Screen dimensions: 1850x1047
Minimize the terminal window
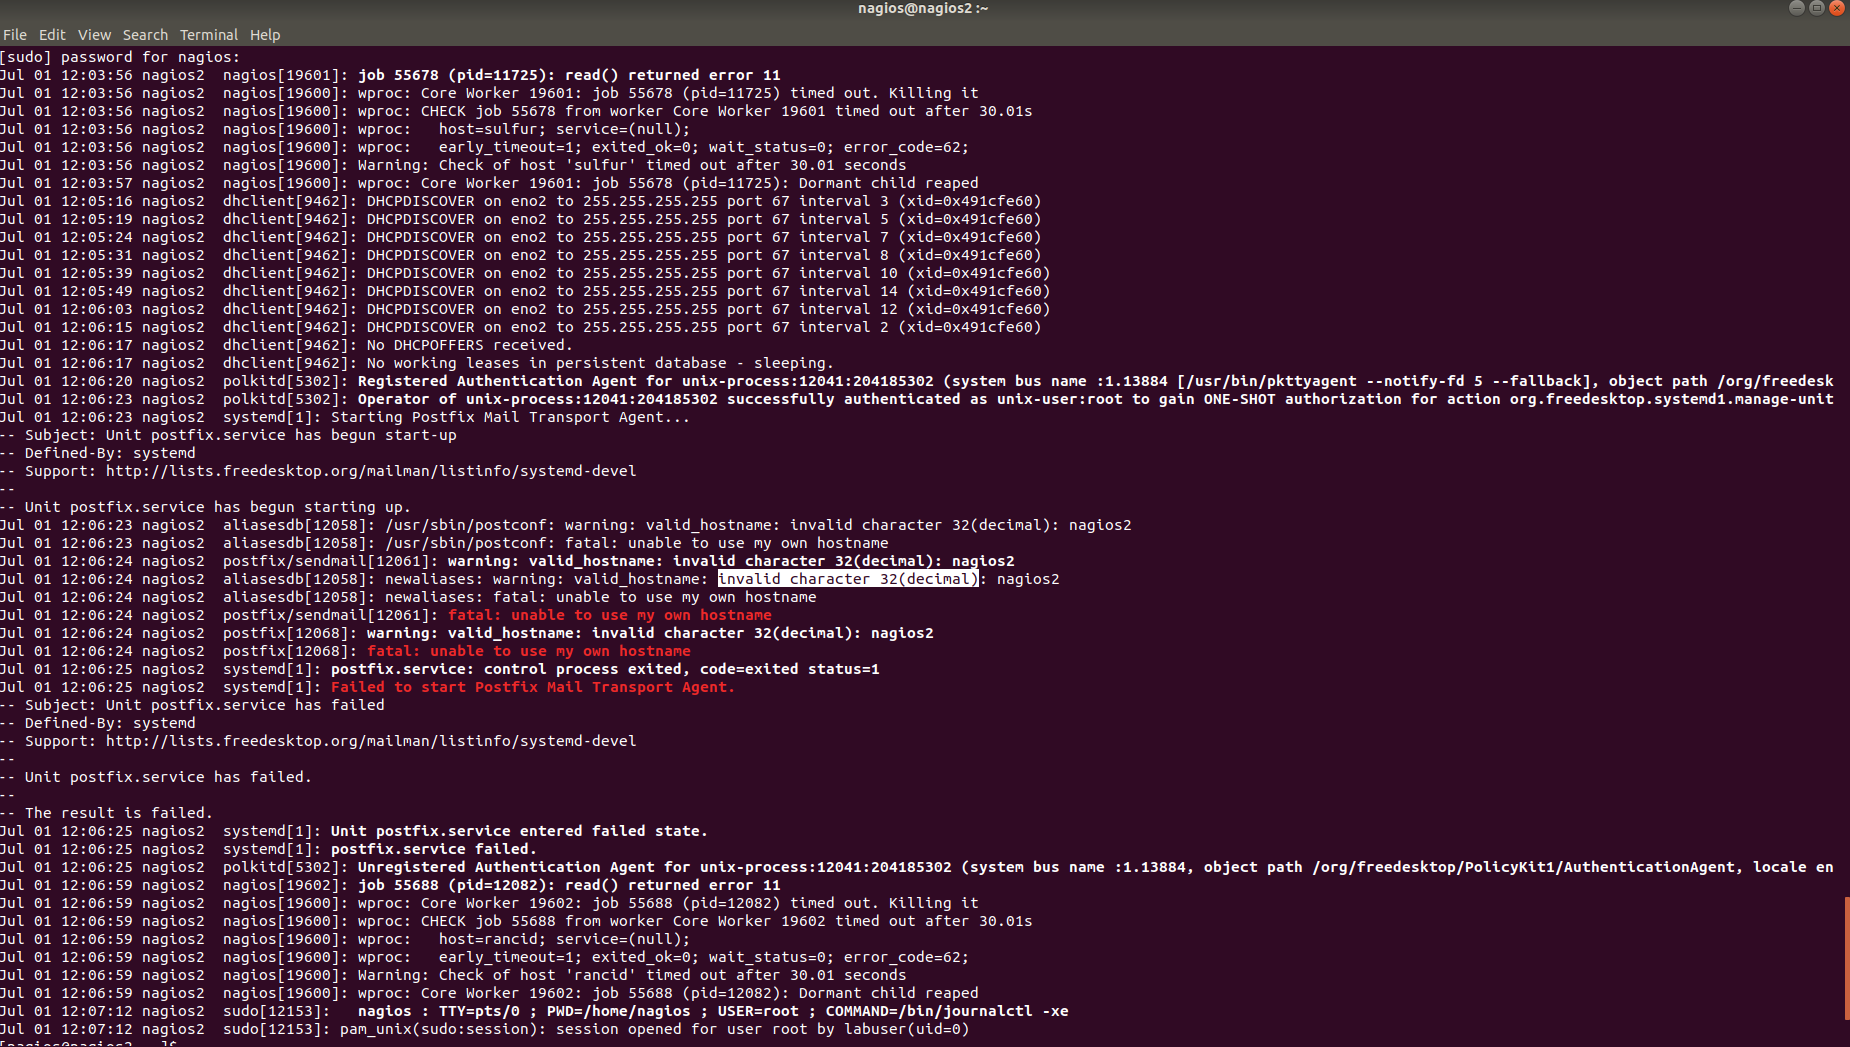(1796, 8)
